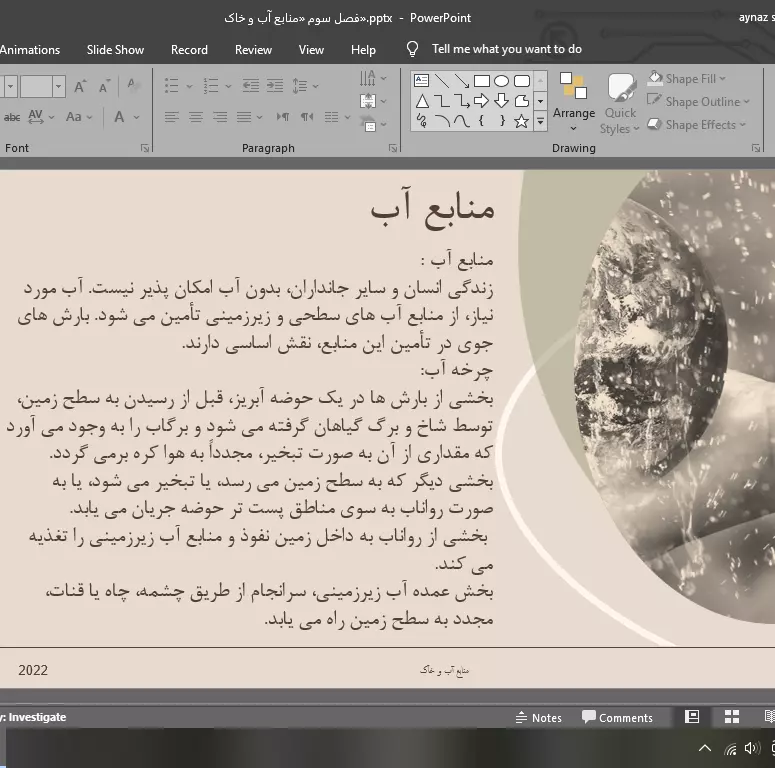Toggle the Notes pane
Viewport: 775px width, 768px height.
(538, 717)
